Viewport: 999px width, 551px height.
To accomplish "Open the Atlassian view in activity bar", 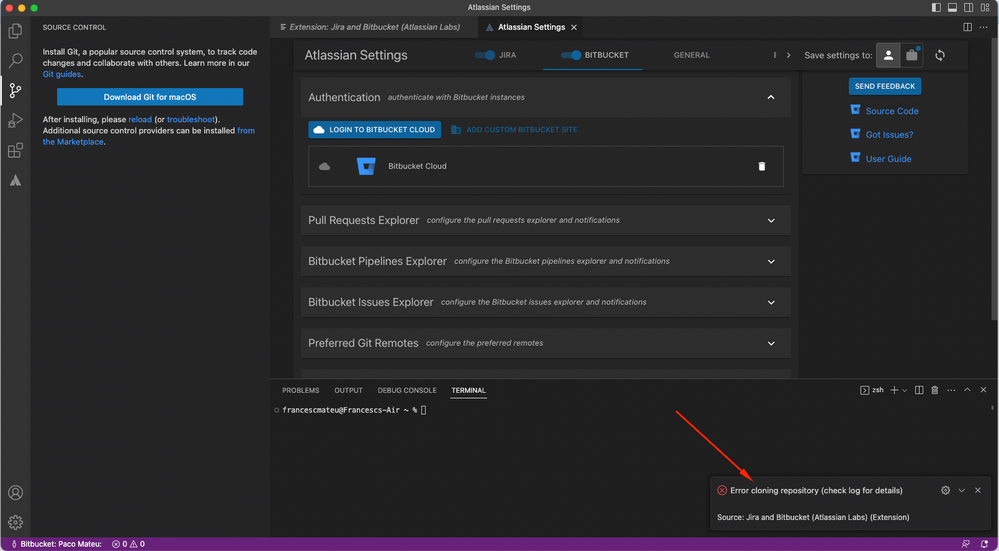I will pyautogui.click(x=15, y=181).
